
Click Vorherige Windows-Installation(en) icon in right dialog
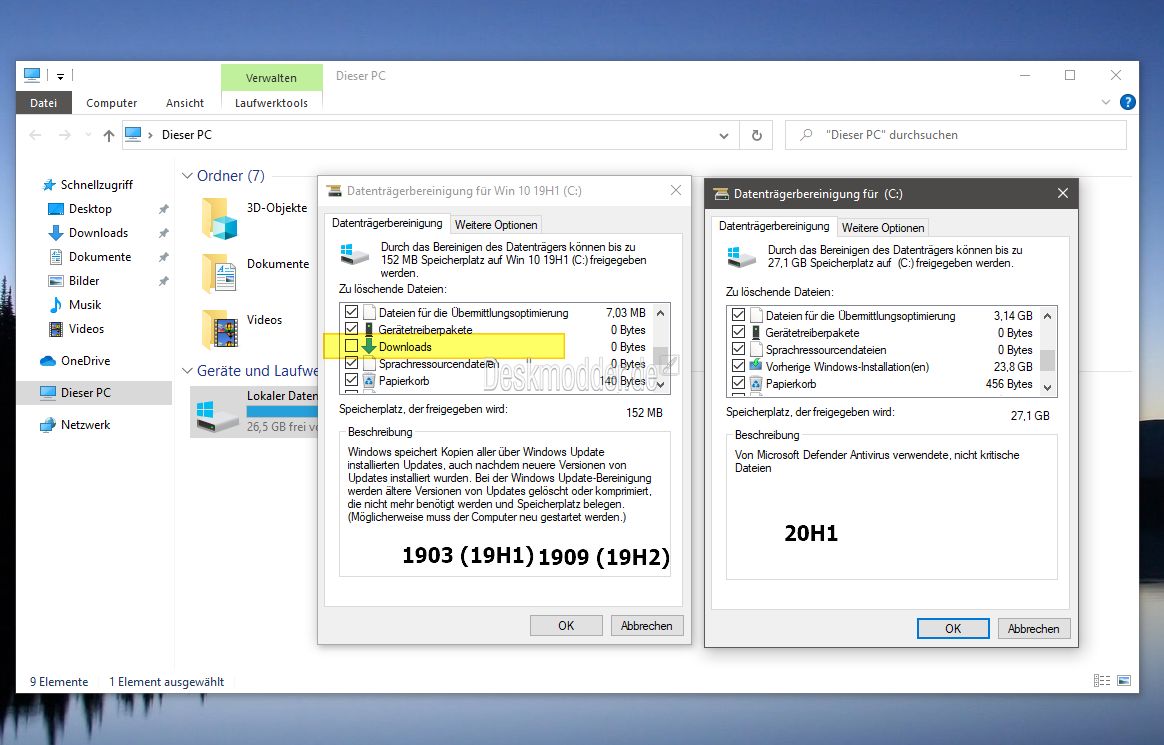(755, 366)
